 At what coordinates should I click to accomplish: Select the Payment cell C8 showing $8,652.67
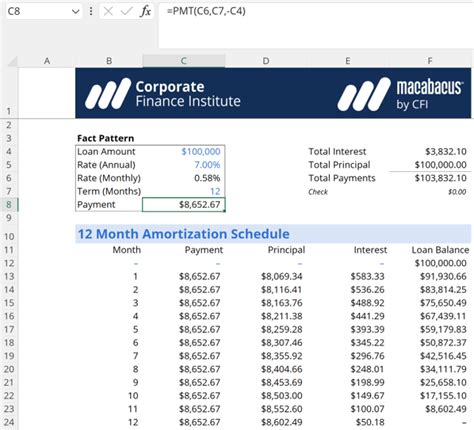[x=184, y=205]
